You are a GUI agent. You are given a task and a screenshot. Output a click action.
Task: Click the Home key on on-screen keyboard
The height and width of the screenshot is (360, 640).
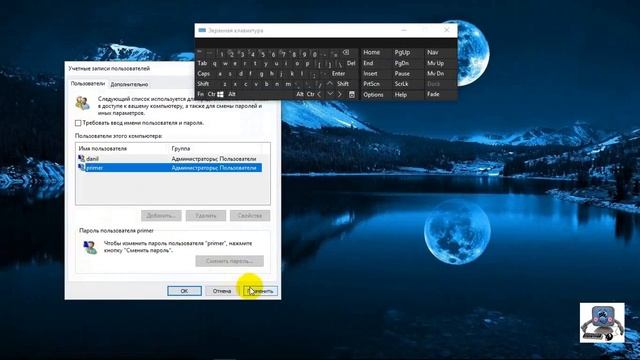pyautogui.click(x=371, y=52)
